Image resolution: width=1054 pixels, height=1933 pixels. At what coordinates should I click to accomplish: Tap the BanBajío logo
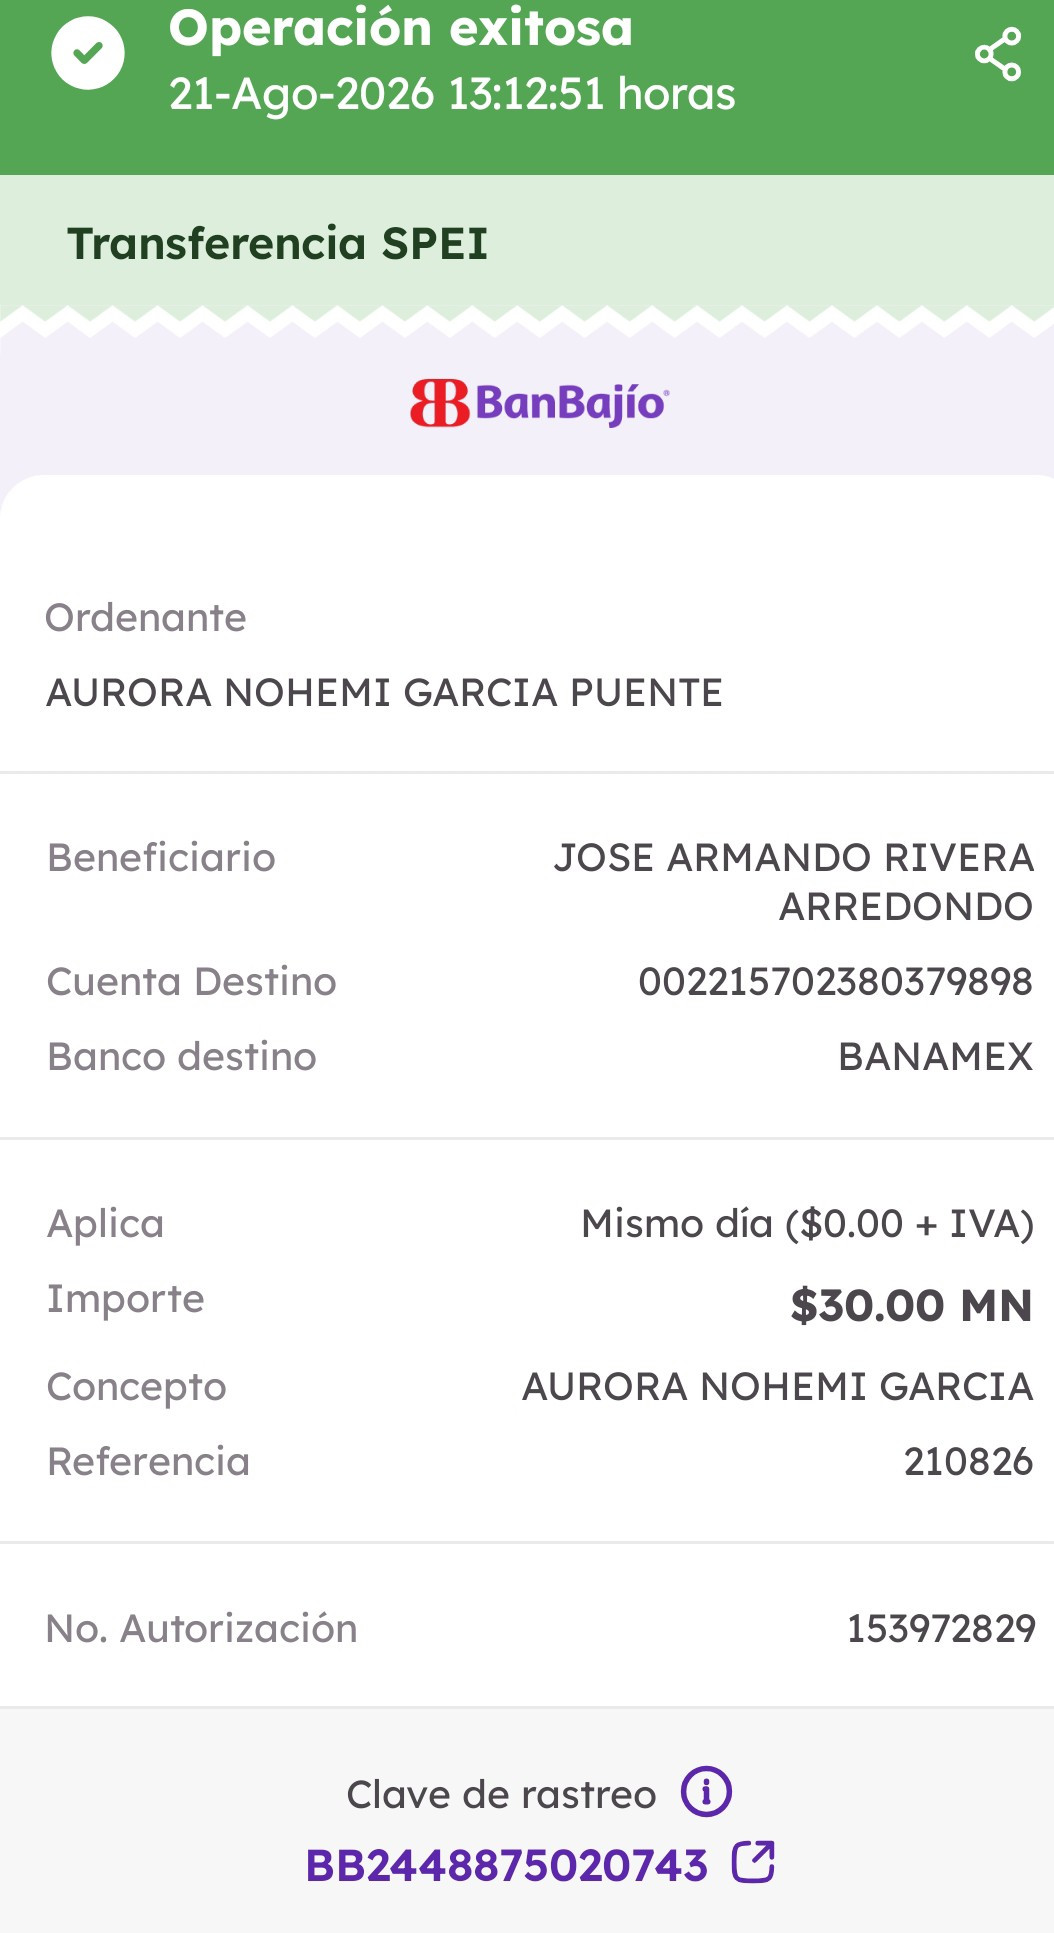(x=539, y=403)
